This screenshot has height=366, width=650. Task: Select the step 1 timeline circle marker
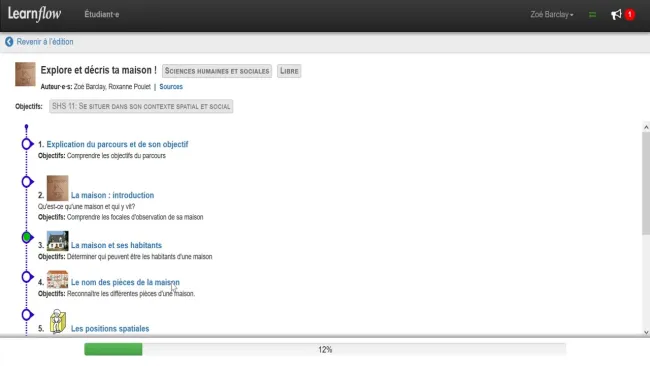(27, 144)
